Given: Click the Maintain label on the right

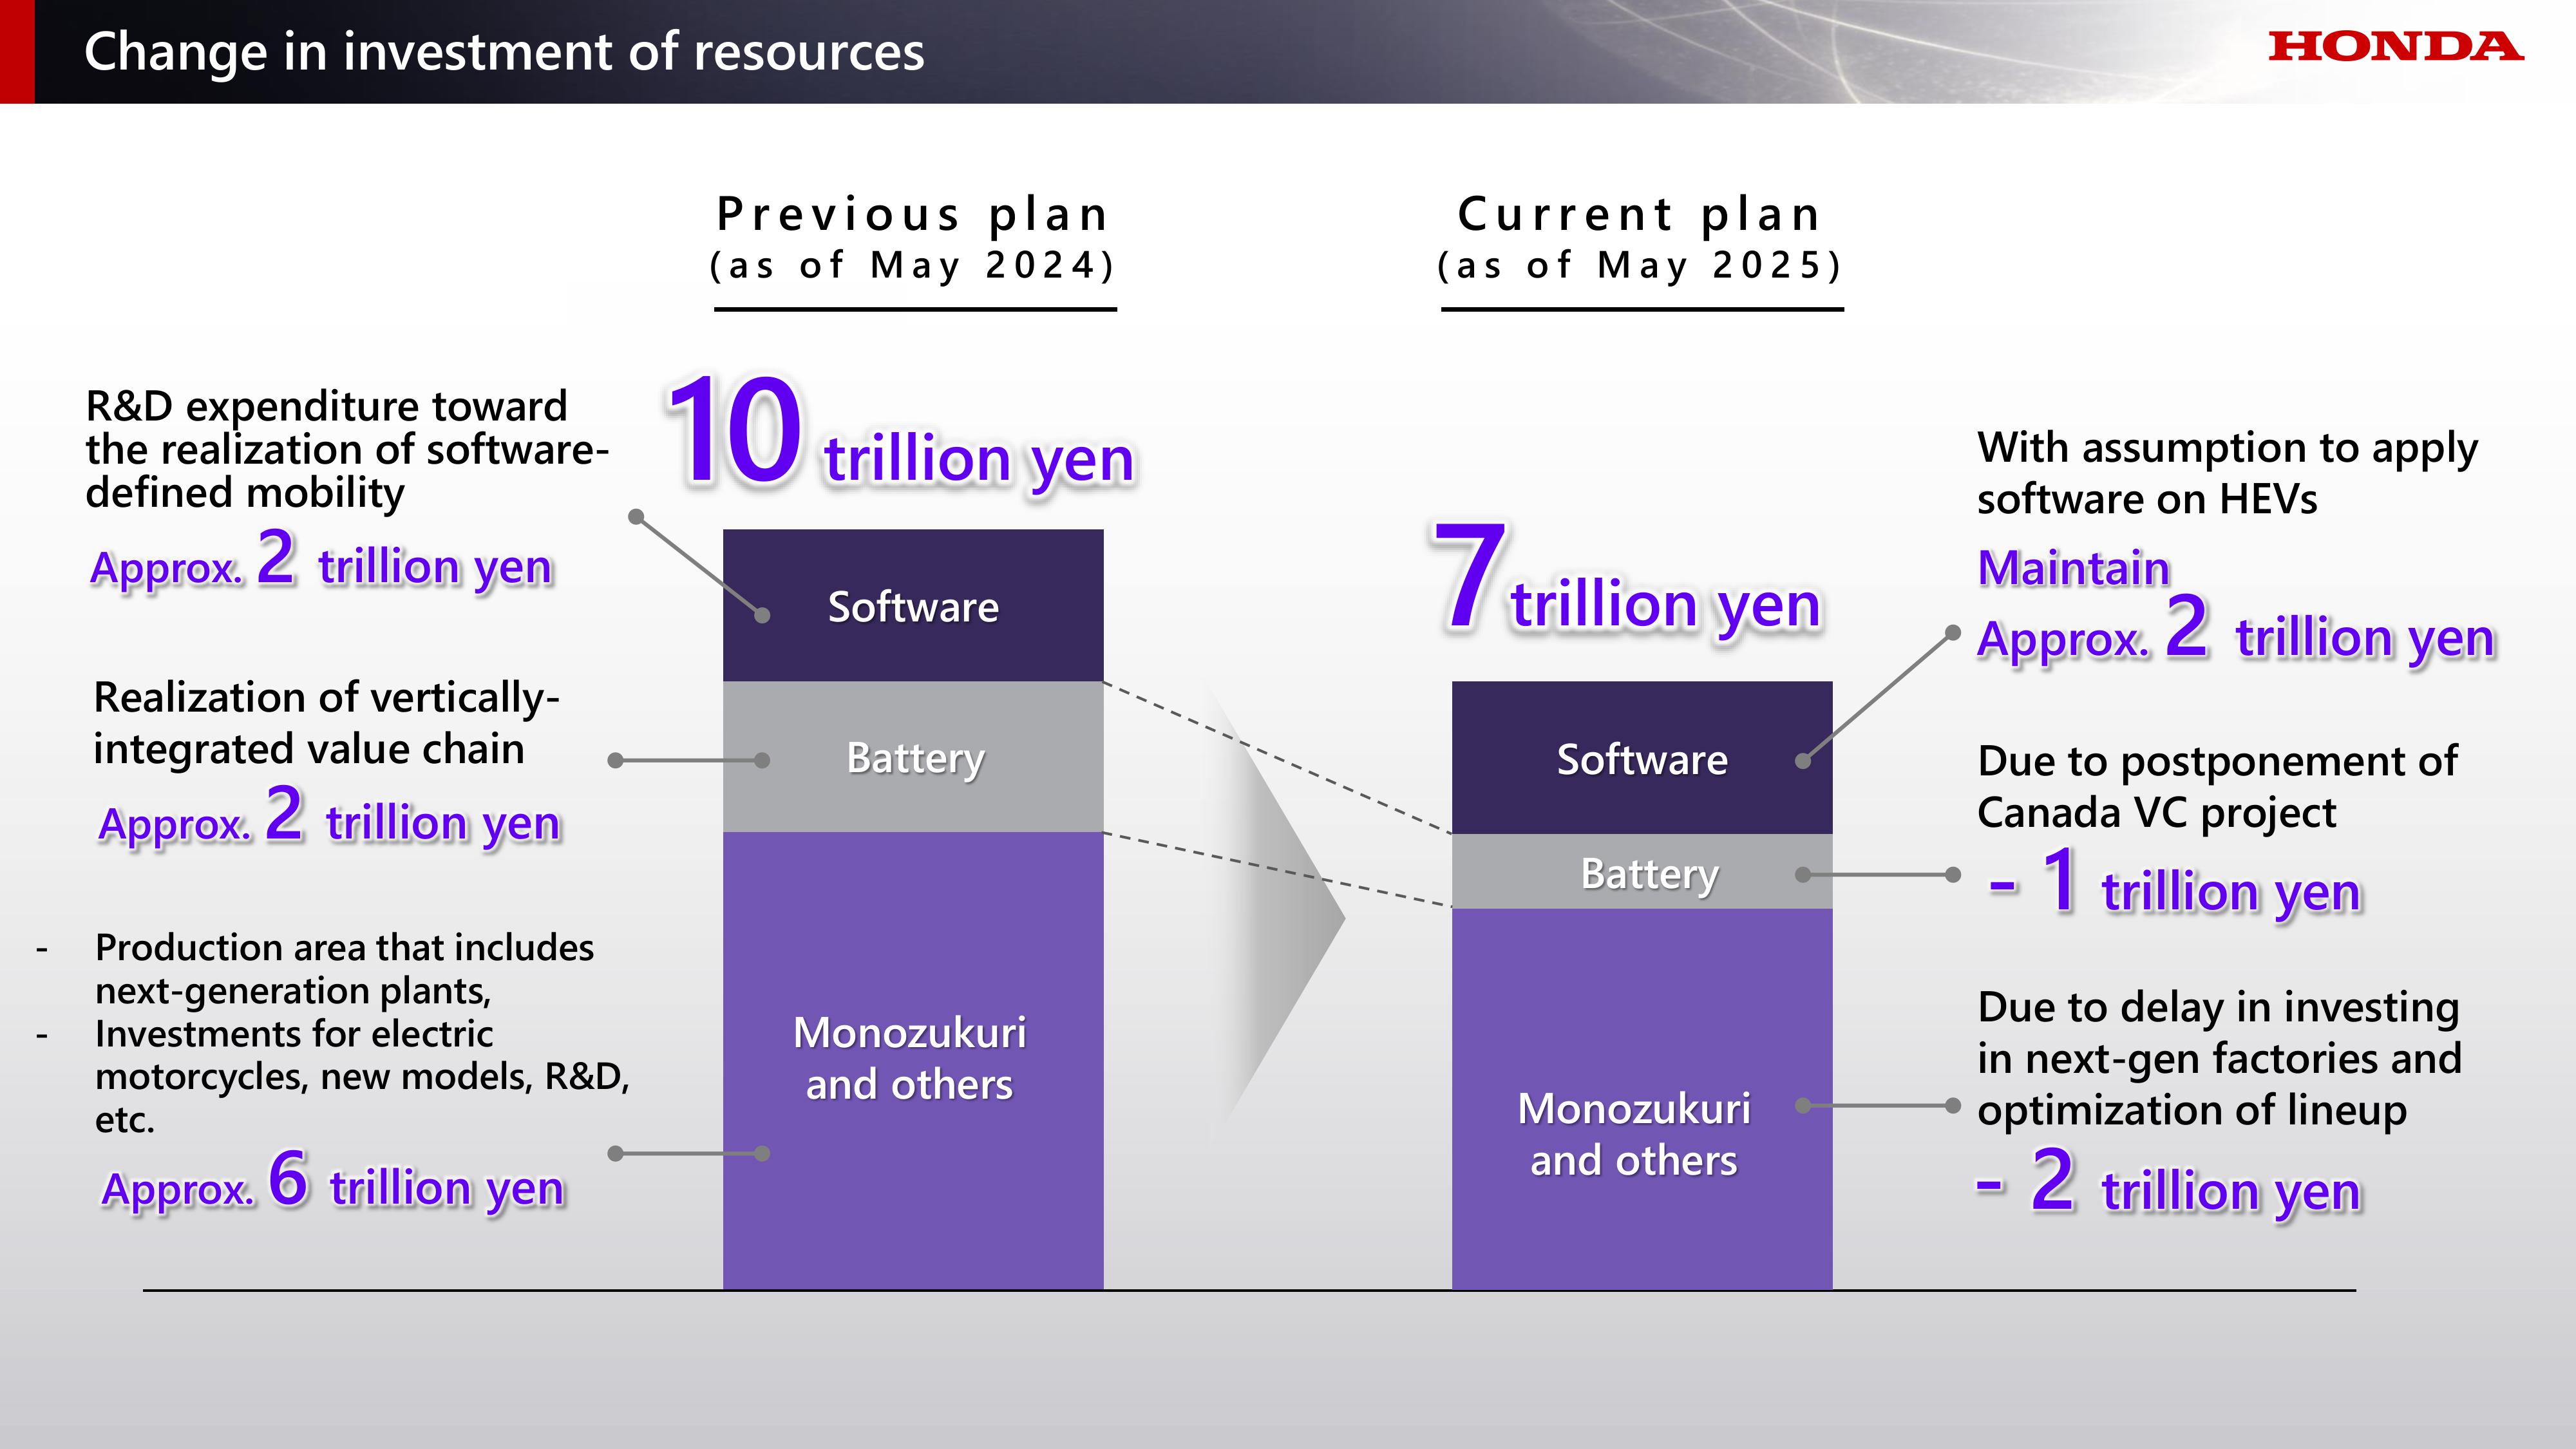Looking at the screenshot, I should (2073, 568).
